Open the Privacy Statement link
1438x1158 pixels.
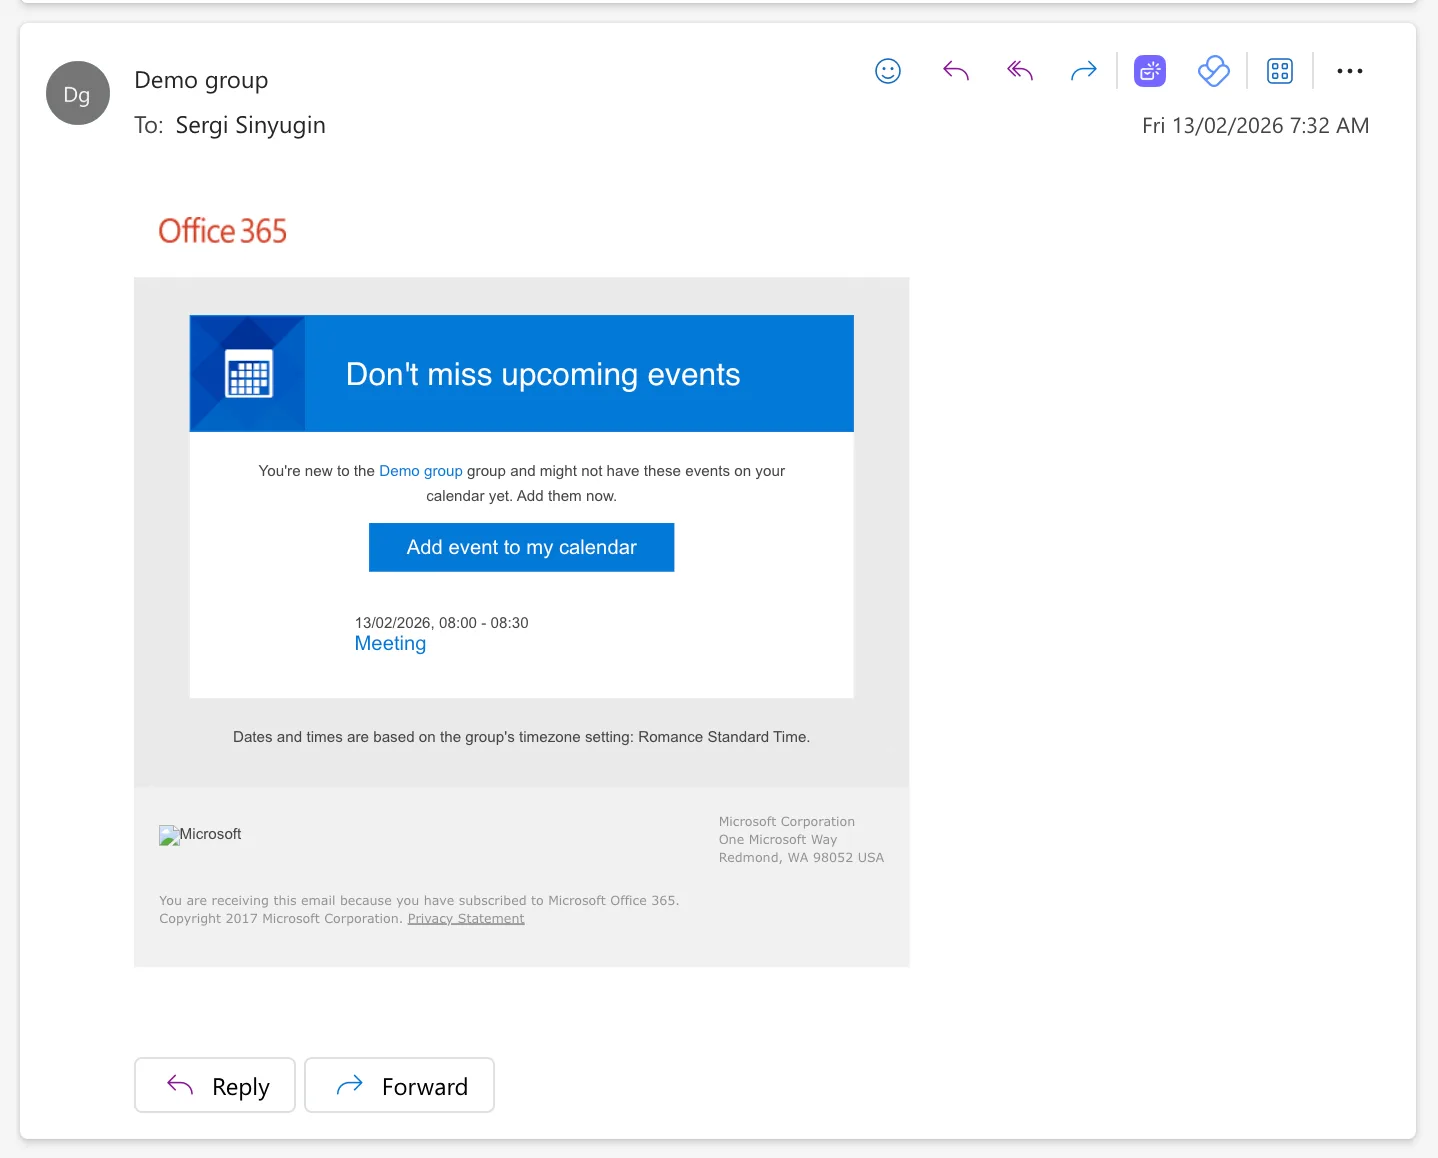tap(465, 918)
